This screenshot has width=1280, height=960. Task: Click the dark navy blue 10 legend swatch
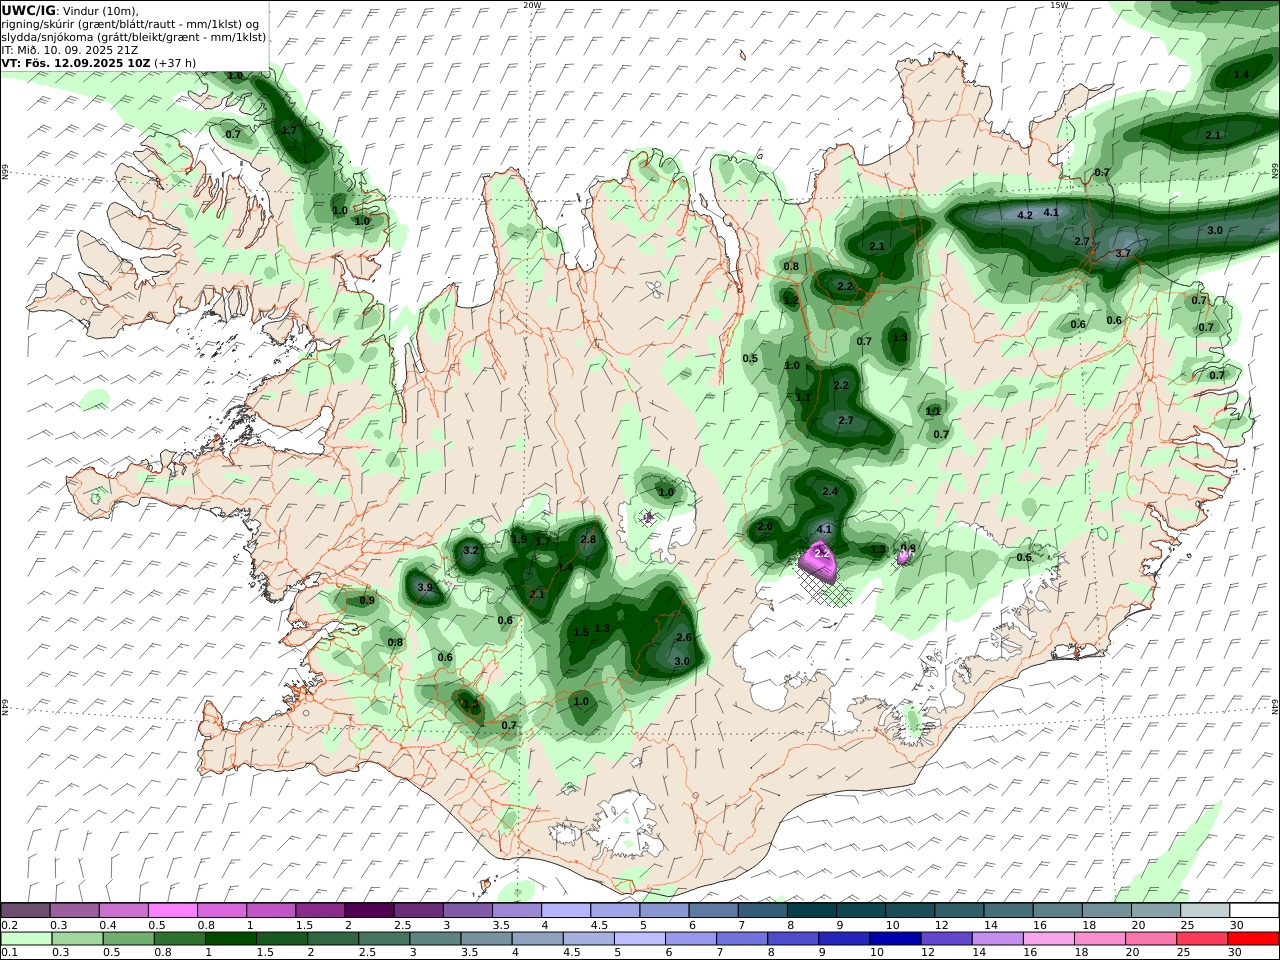point(894,939)
